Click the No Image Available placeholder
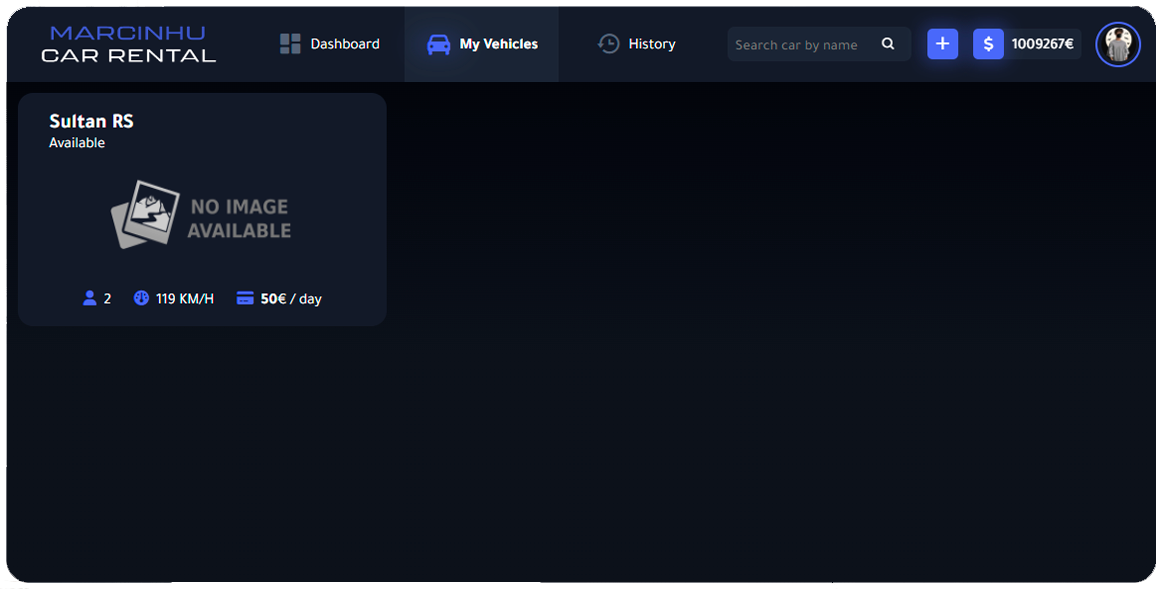Image resolution: width=1162 pixels, height=589 pixels. (201, 215)
